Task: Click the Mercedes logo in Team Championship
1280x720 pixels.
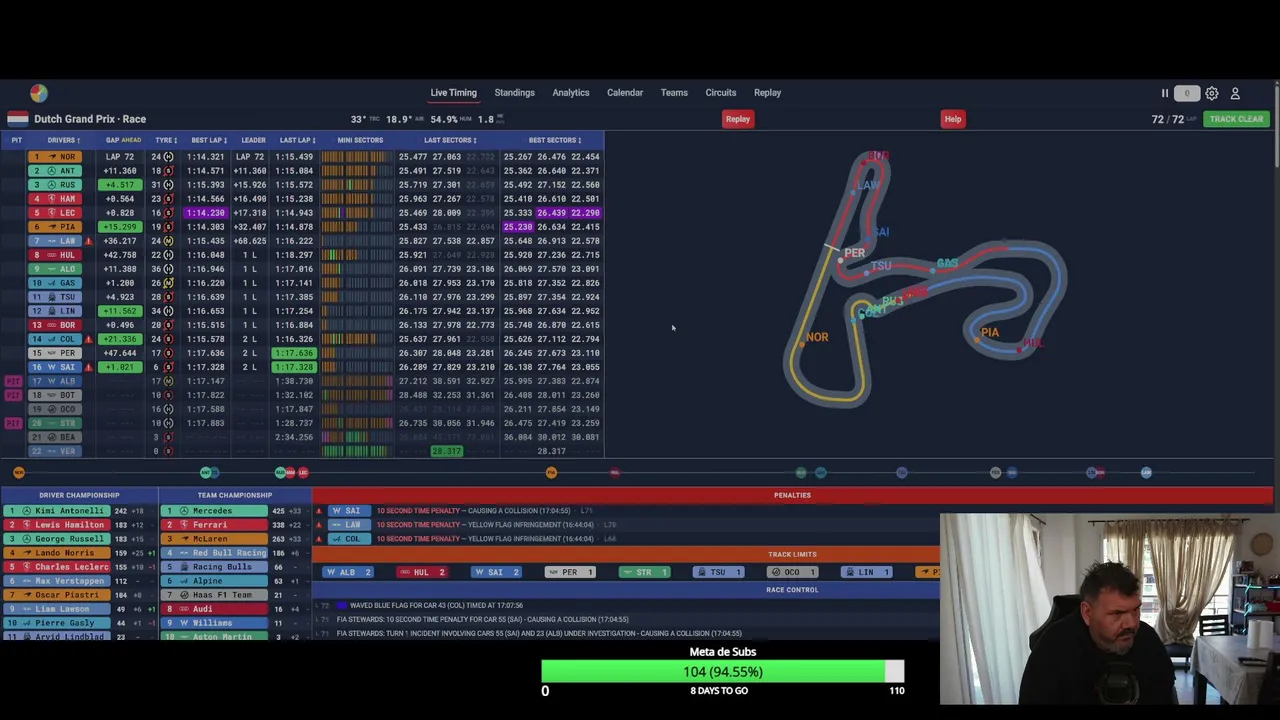Action: pos(184,511)
